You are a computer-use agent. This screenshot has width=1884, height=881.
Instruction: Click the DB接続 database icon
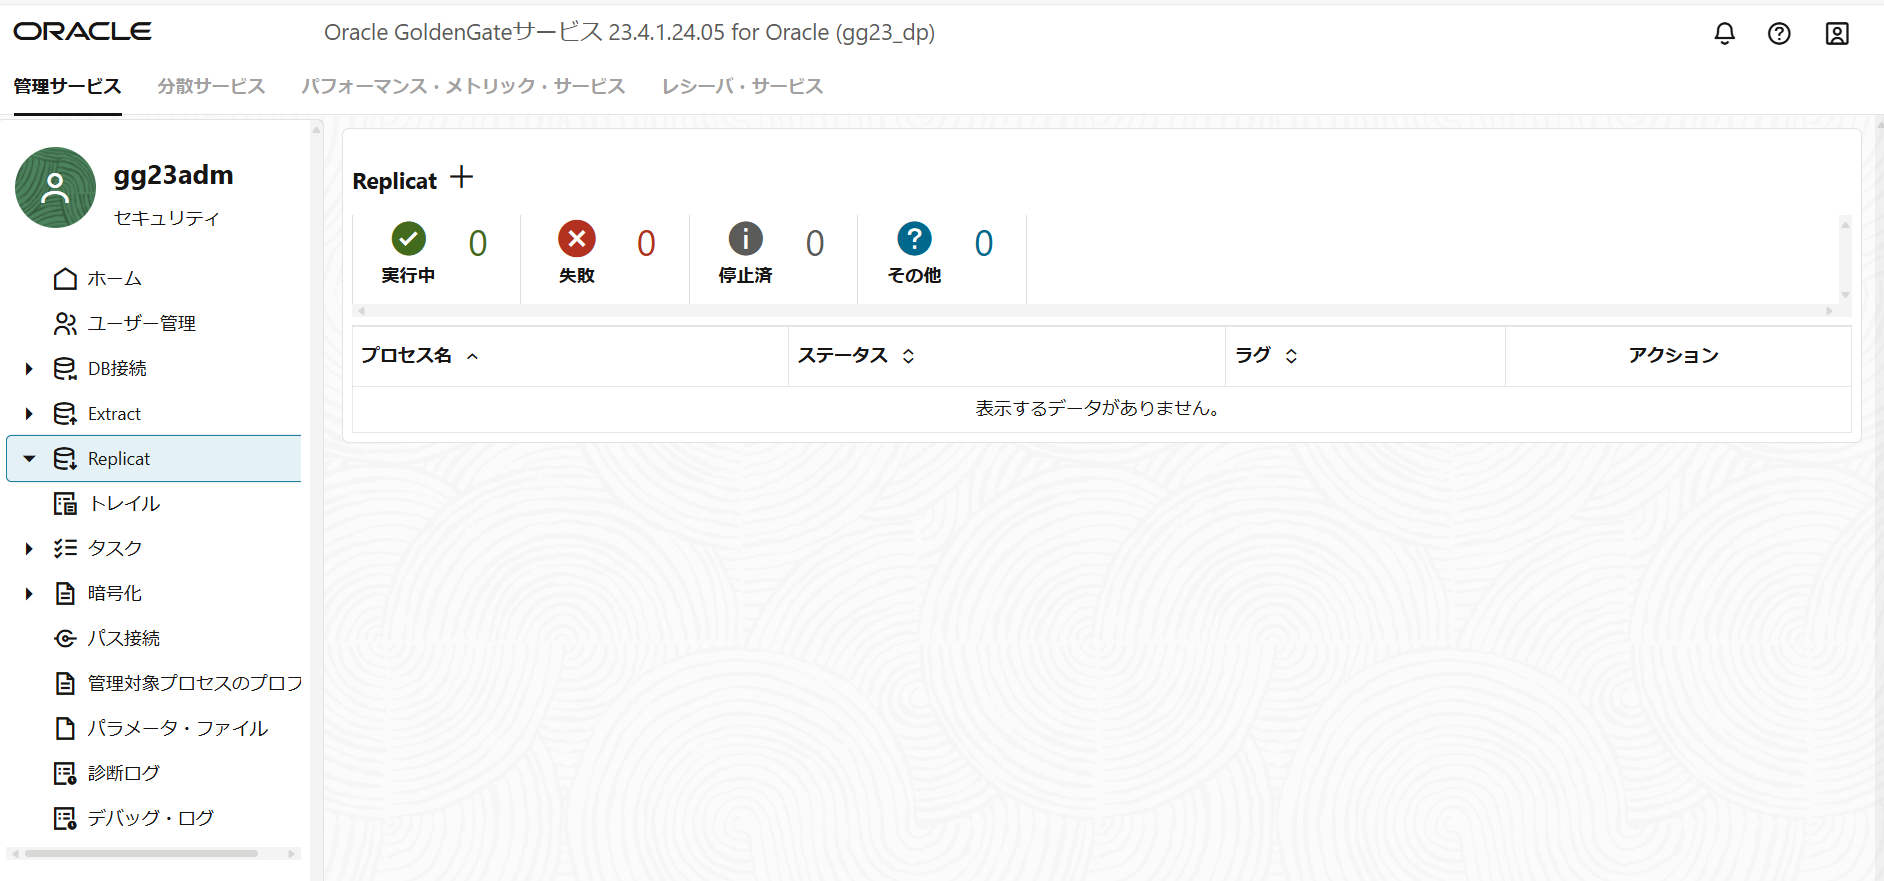coord(65,368)
